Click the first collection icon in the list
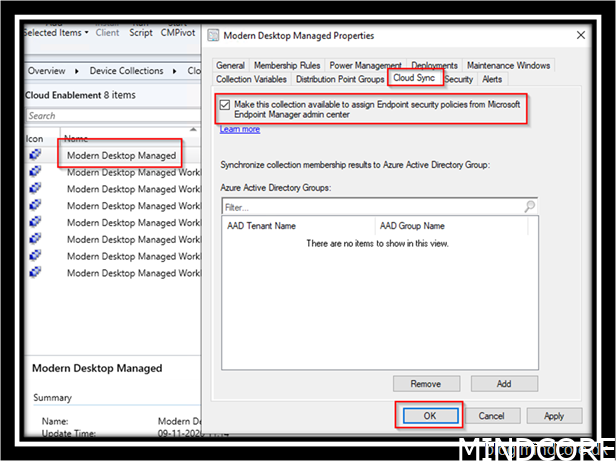 coord(35,155)
